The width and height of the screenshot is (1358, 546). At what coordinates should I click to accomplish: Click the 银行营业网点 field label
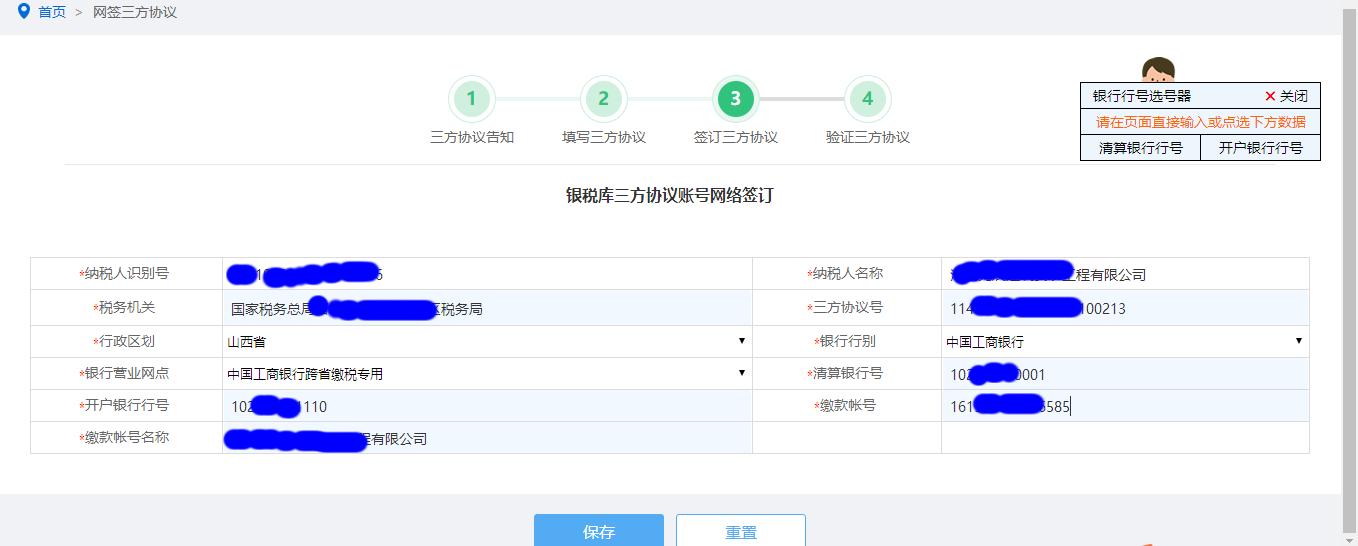click(x=124, y=373)
